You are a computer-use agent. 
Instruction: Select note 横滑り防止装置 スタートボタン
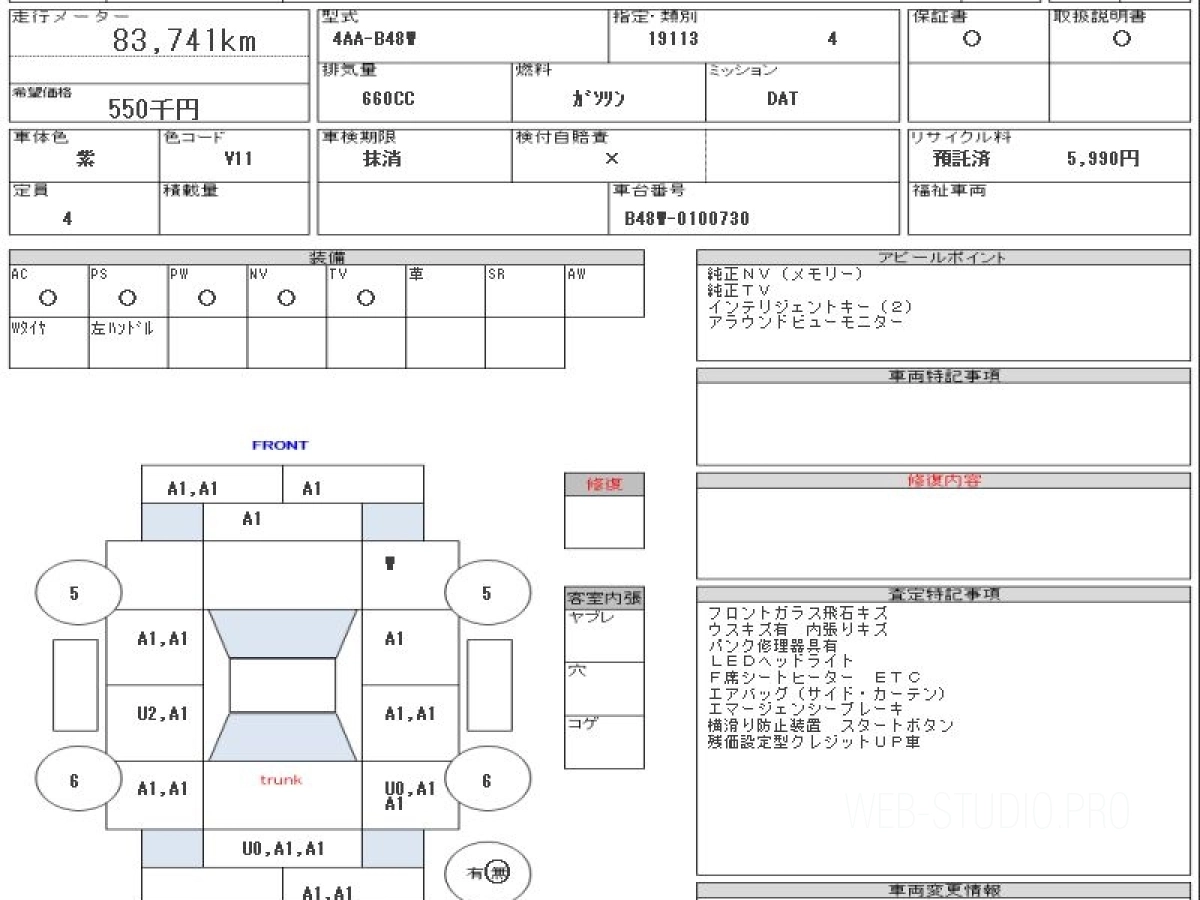coord(830,725)
